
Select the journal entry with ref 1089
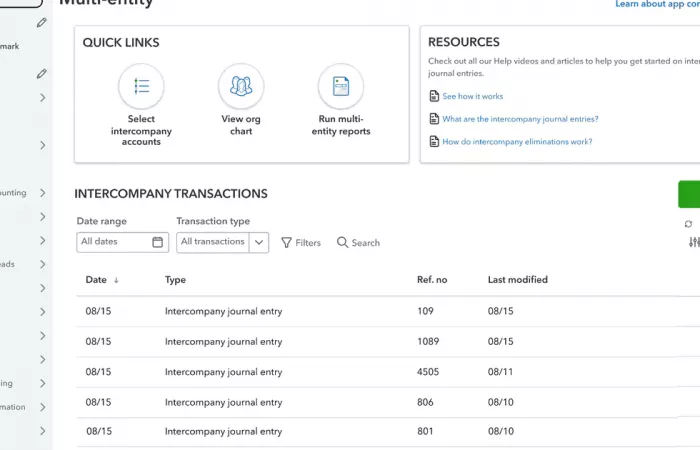[388, 342]
